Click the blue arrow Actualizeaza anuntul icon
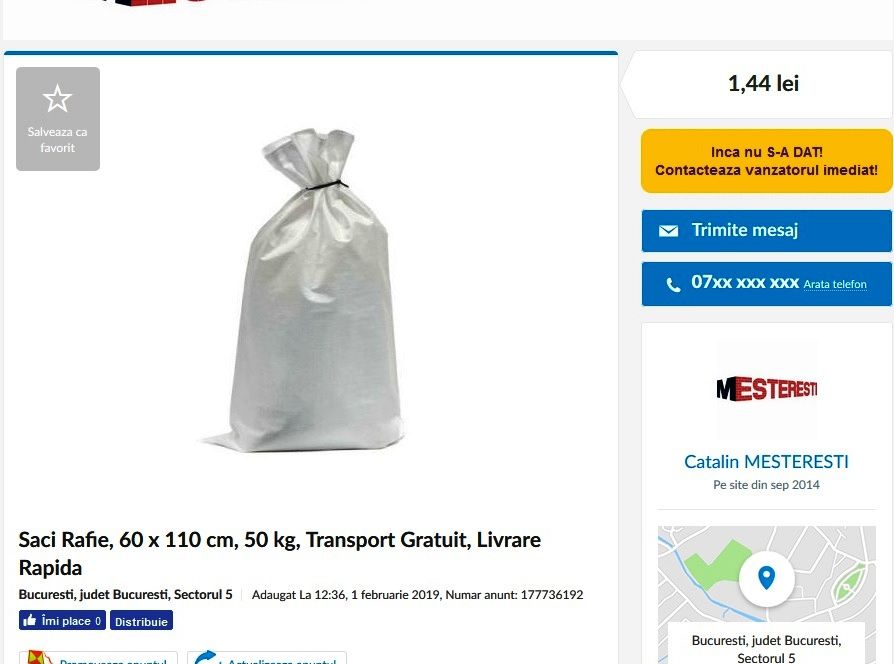 (x=206, y=658)
